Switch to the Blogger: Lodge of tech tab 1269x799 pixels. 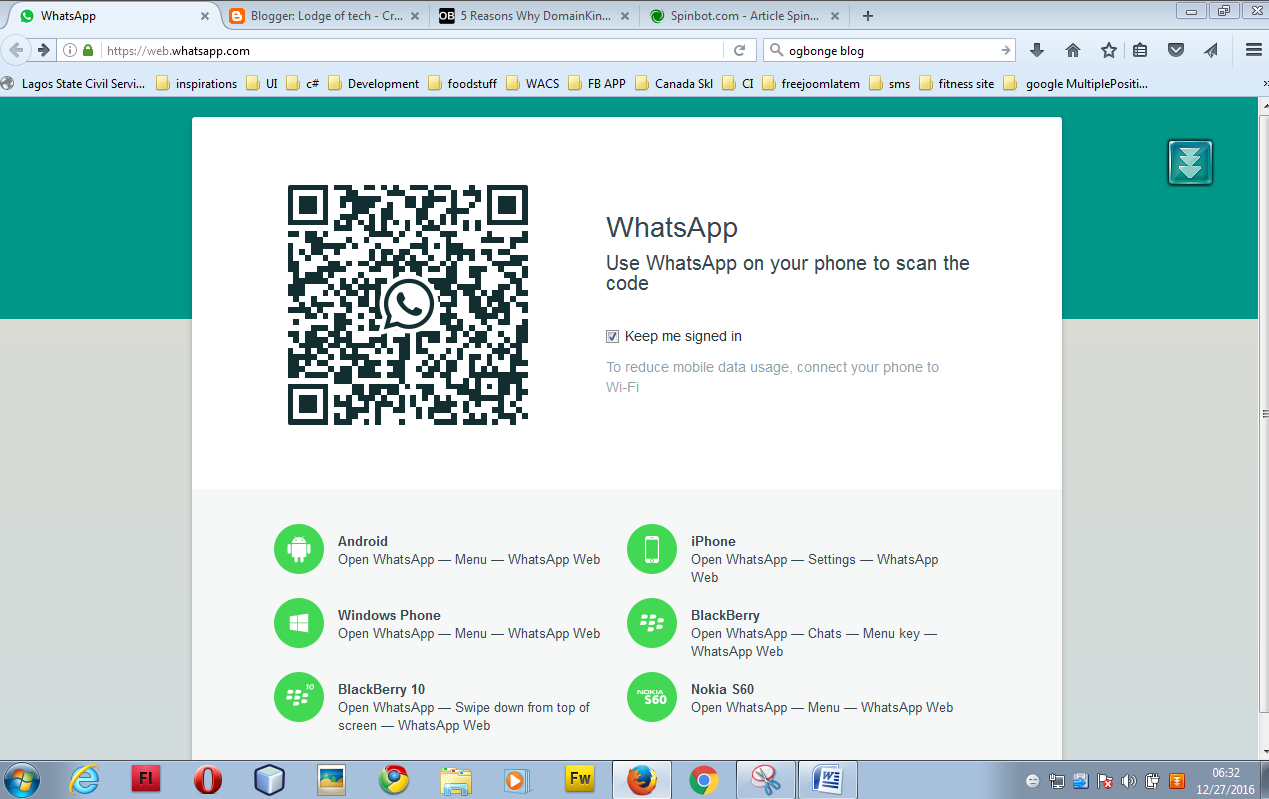pyautogui.click(x=325, y=16)
